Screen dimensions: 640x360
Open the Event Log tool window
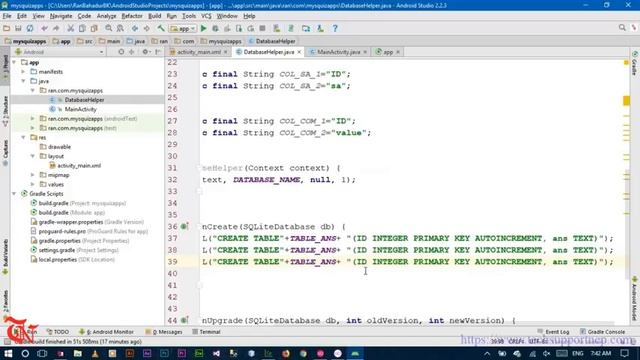[x=553, y=332]
